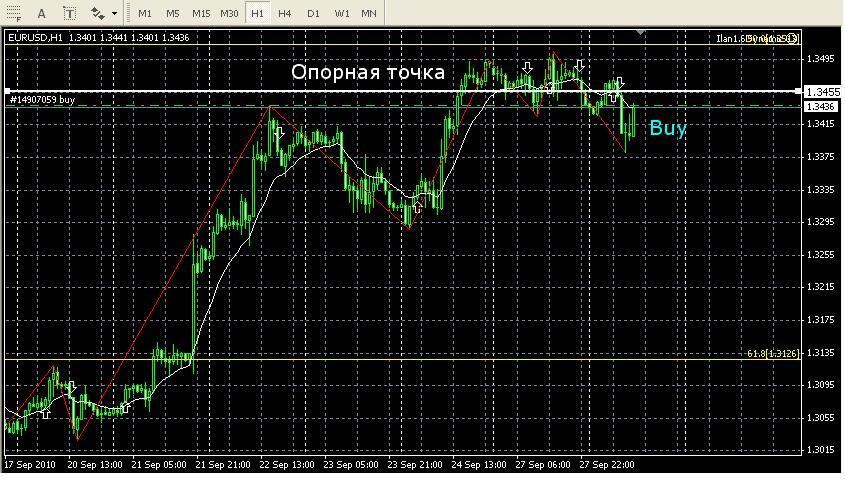The width and height of the screenshot is (845, 485).
Task: Select the active H1 timeframe
Action: click(258, 13)
